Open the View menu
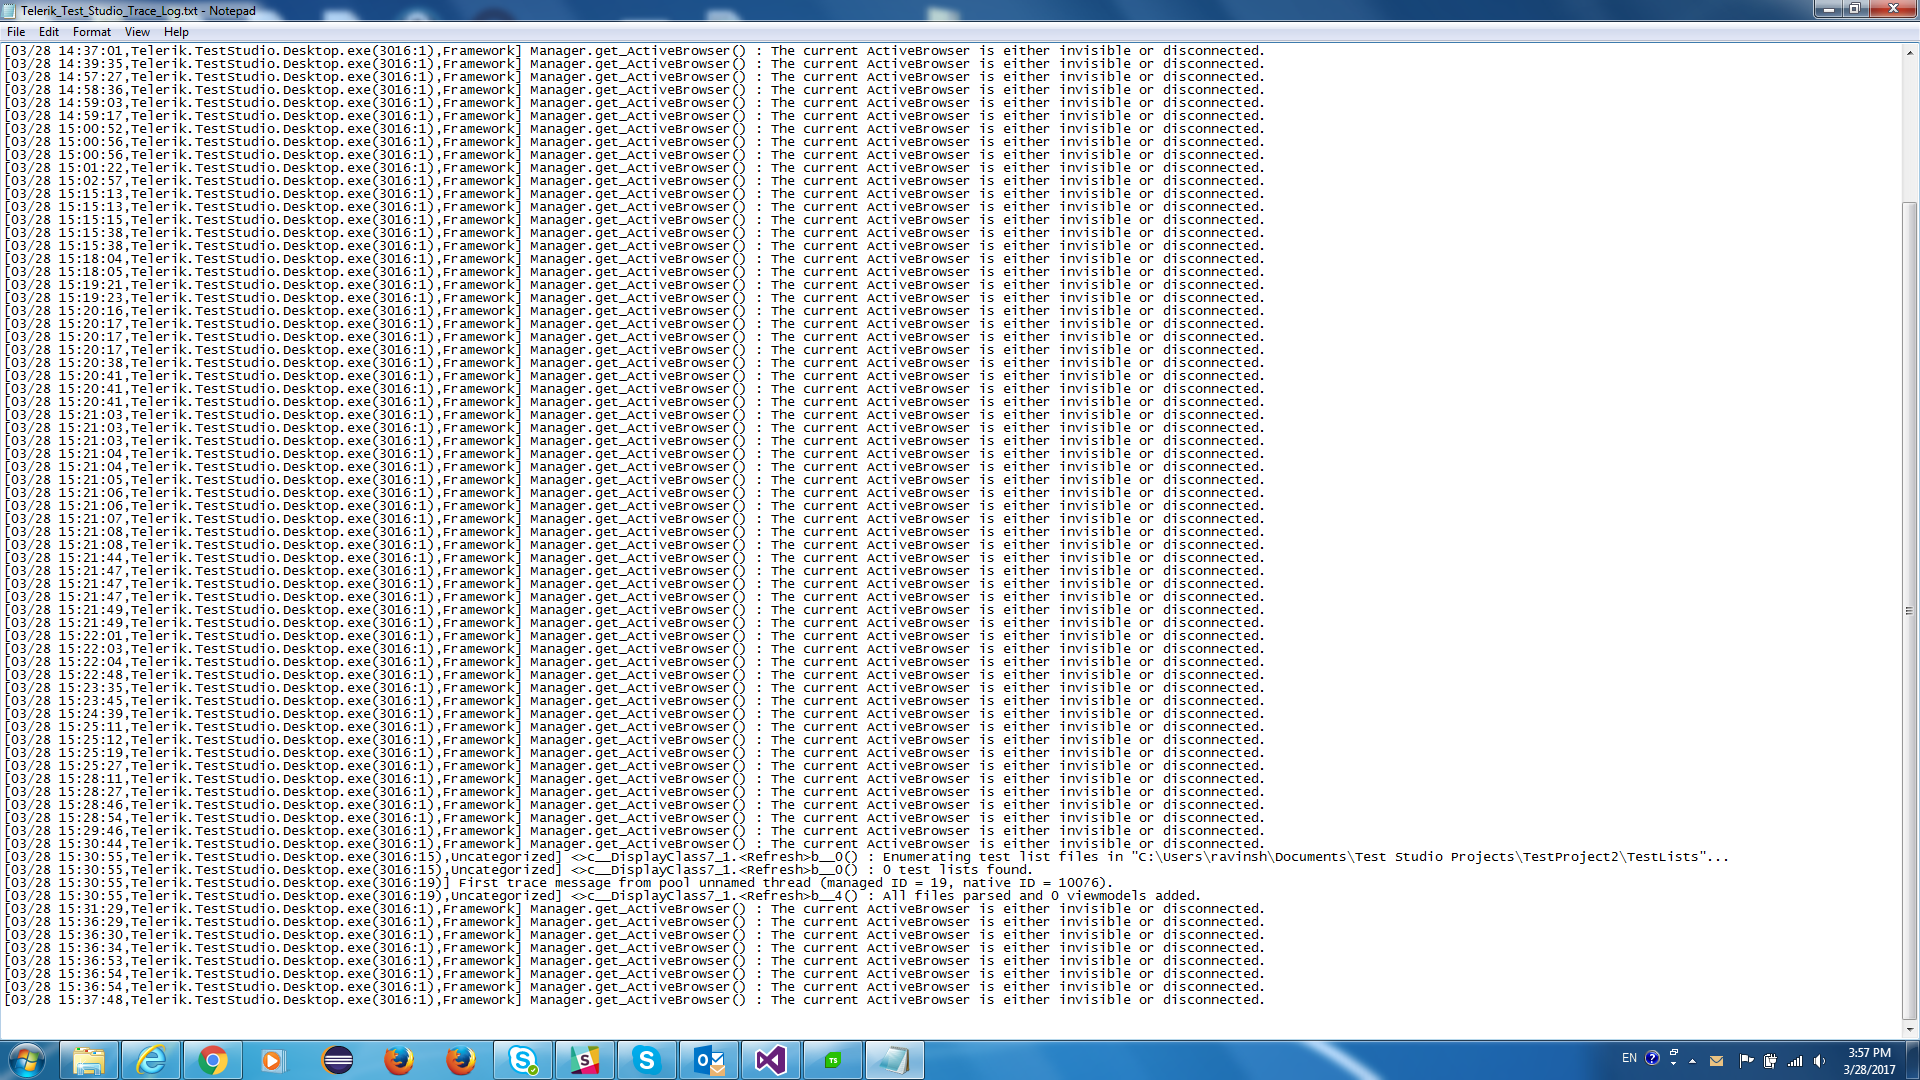This screenshot has width=1920, height=1080. tap(137, 32)
